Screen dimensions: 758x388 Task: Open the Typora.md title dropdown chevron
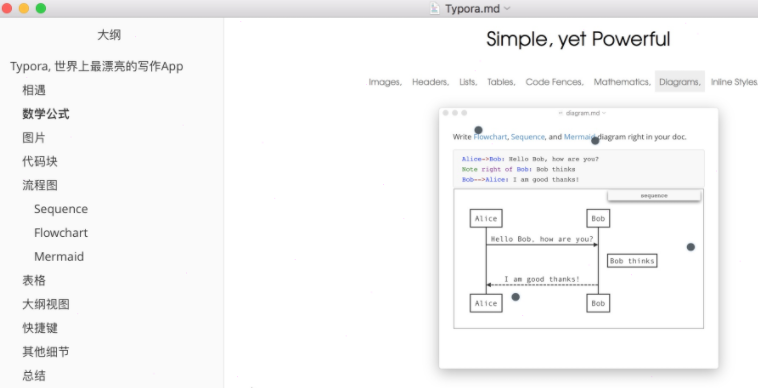pyautogui.click(x=507, y=8)
